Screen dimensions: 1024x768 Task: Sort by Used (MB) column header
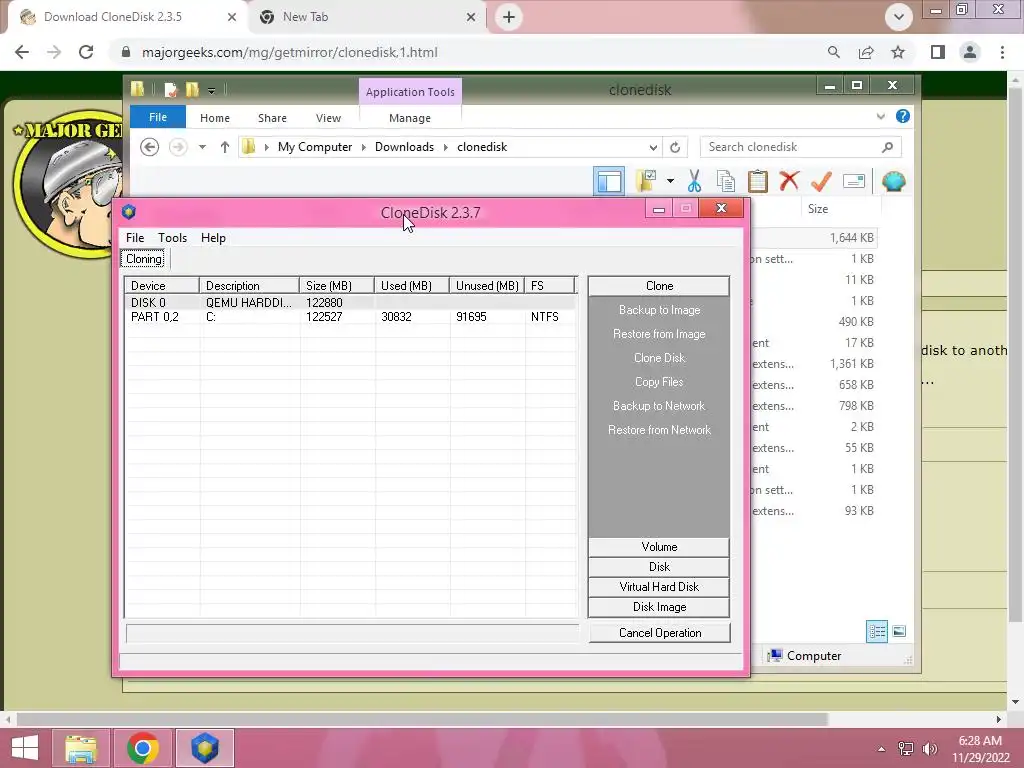click(411, 285)
